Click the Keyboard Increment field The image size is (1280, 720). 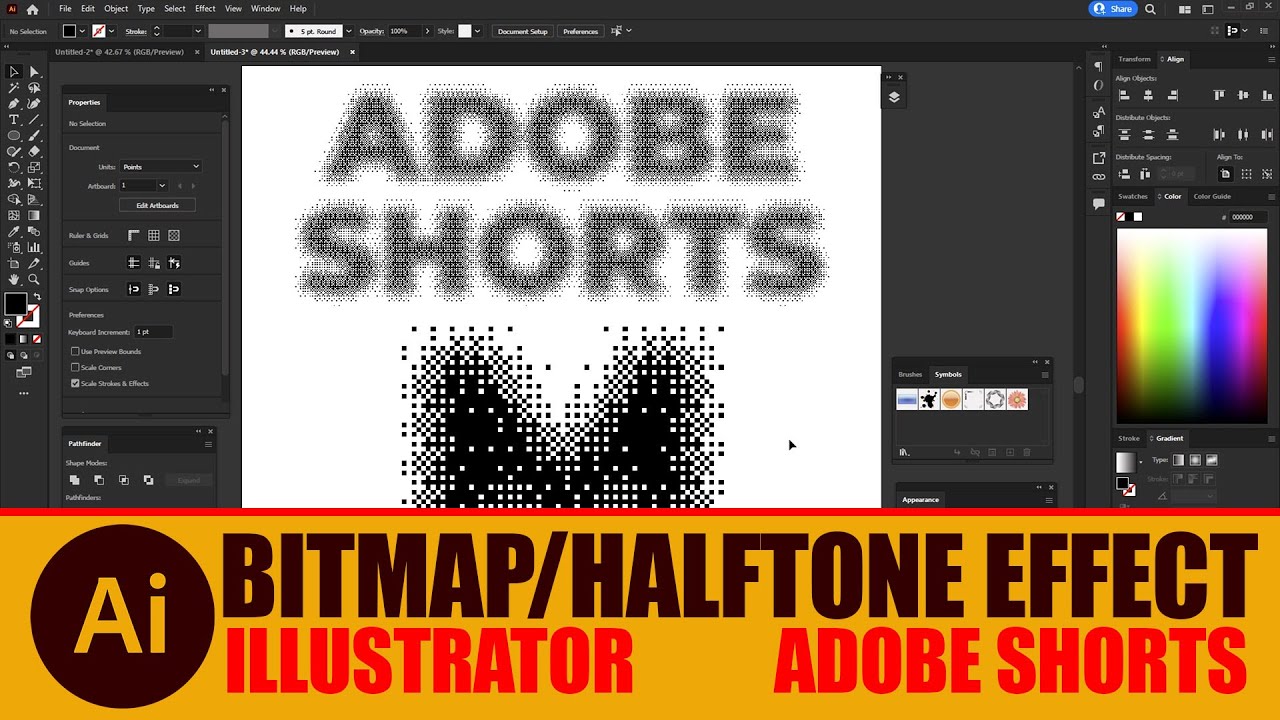153,332
